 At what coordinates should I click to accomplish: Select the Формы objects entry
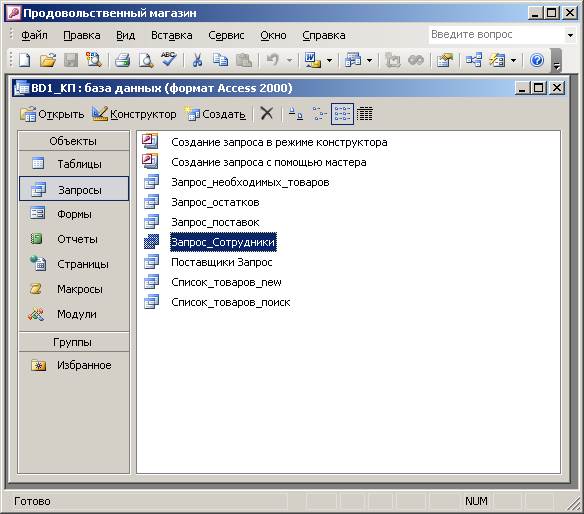pos(74,214)
